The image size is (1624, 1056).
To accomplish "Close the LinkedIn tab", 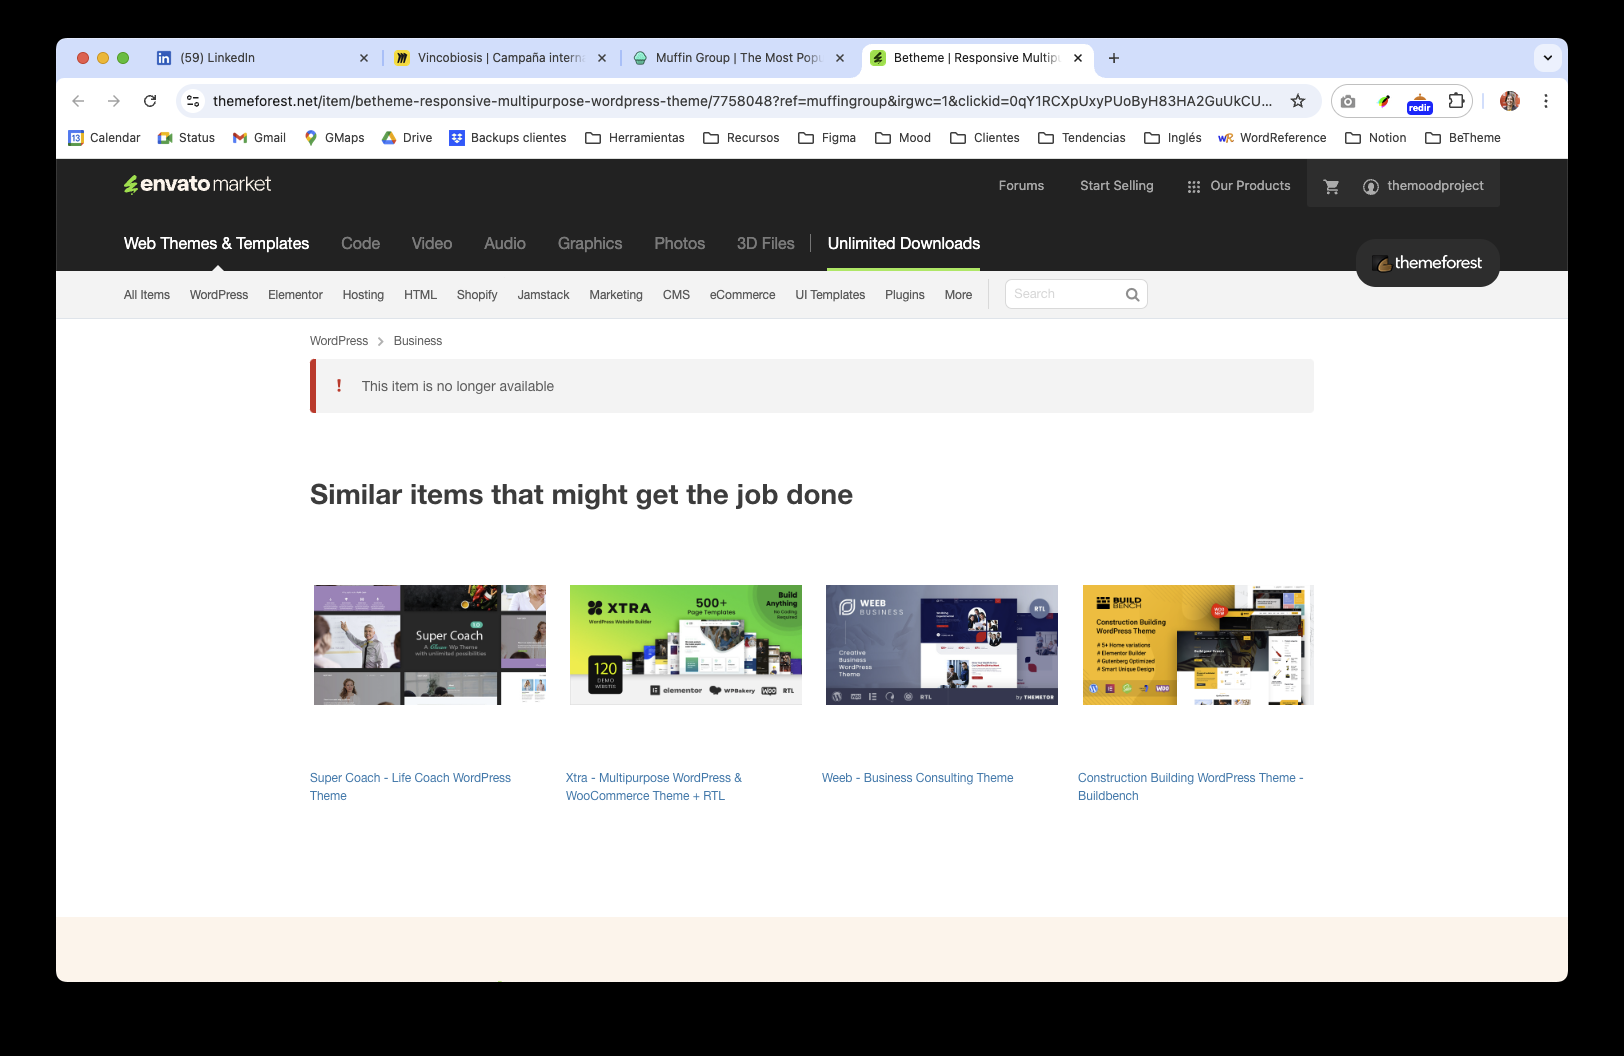I will (364, 58).
